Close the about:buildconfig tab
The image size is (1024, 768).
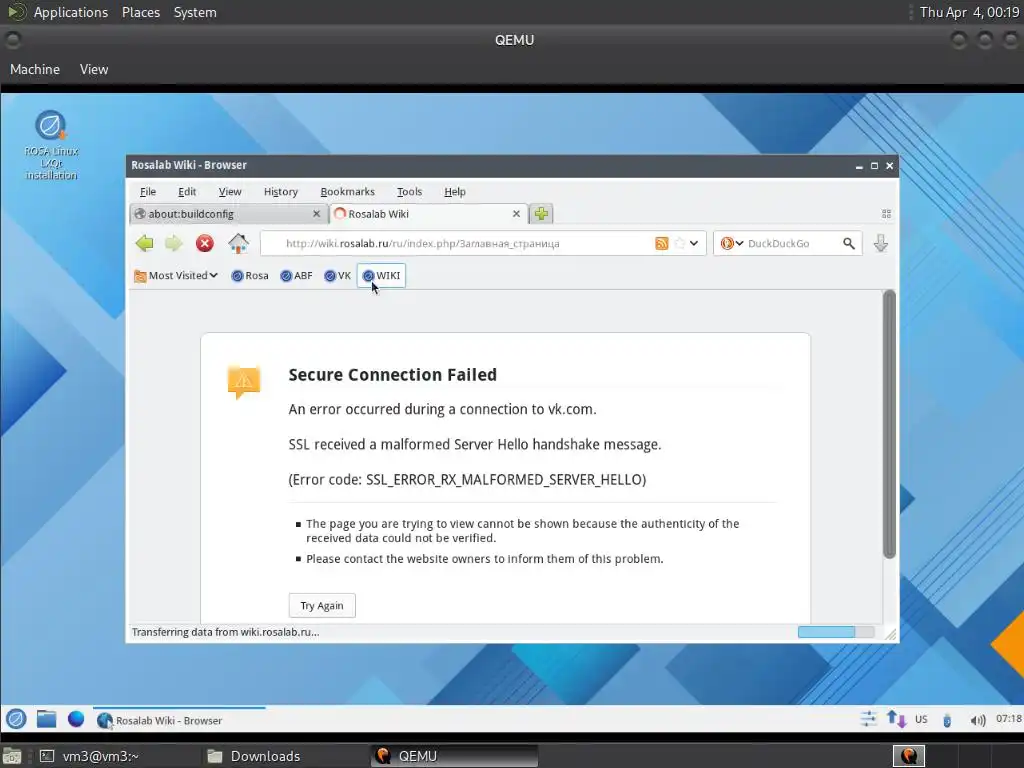(x=317, y=214)
